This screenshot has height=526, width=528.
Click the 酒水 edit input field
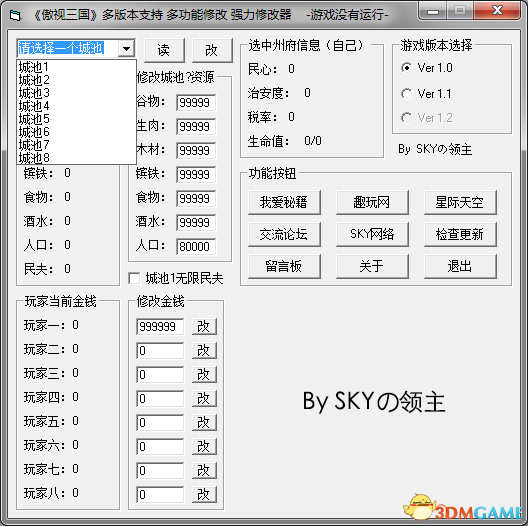[x=196, y=223]
